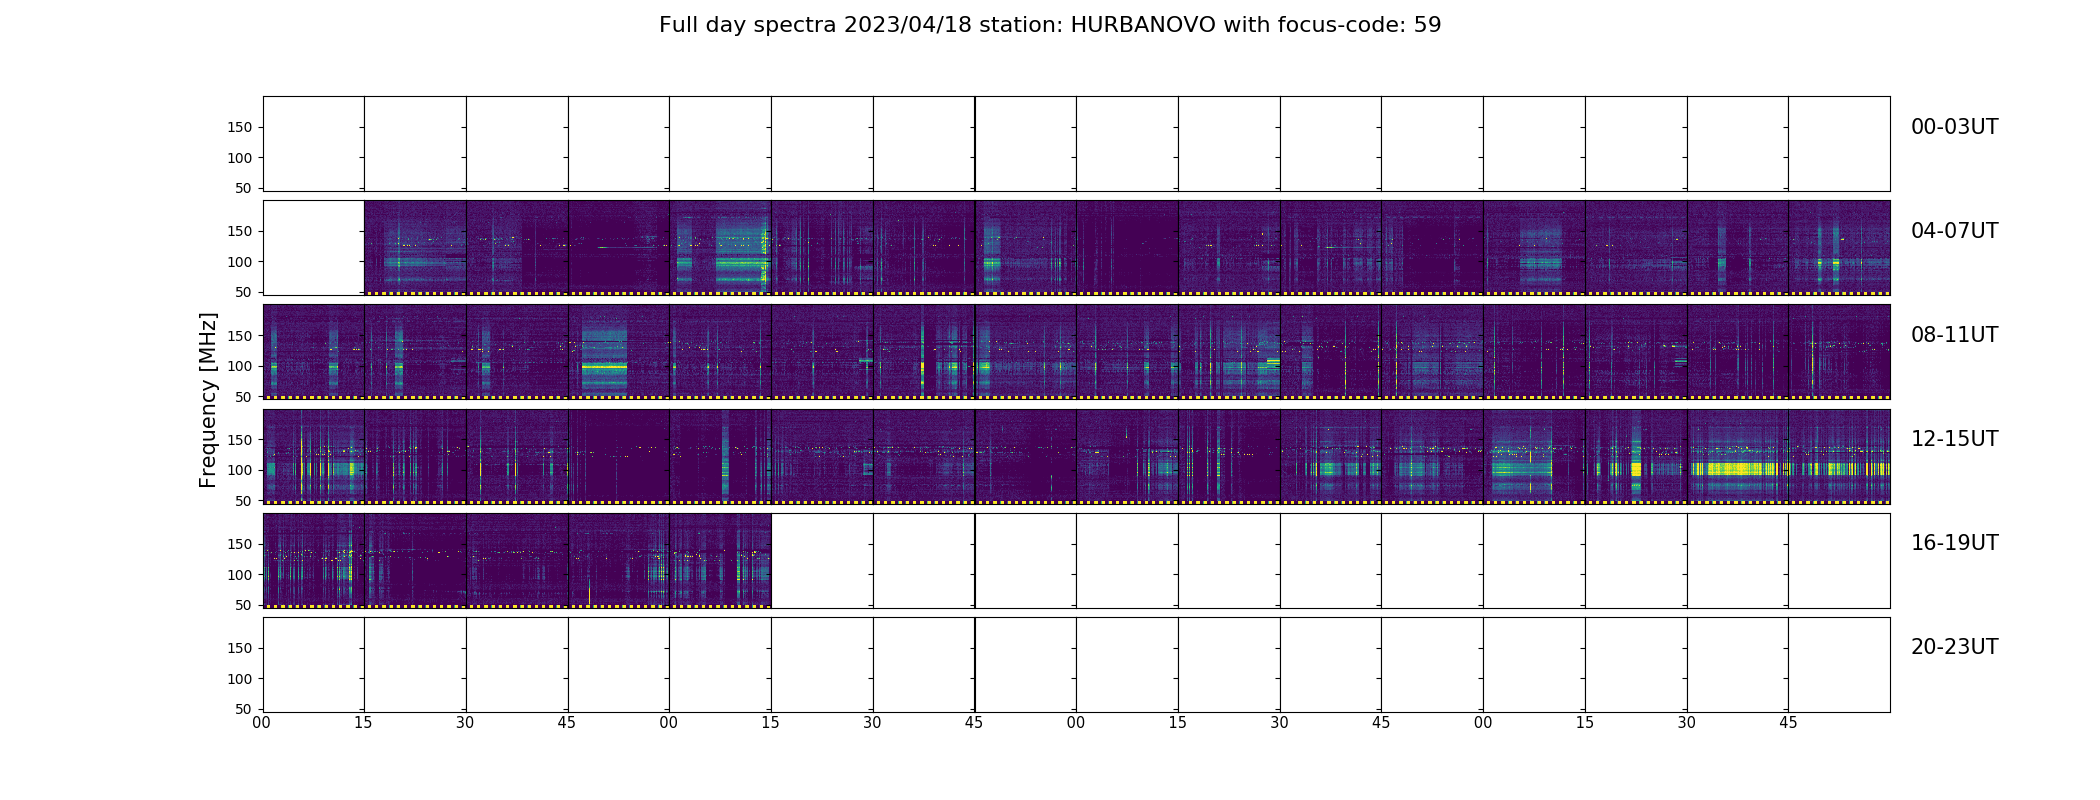Image resolution: width=2100 pixels, height=800 pixels.
Task: Click the last empty panel of the 16-19UT row
Action: [x=1839, y=560]
